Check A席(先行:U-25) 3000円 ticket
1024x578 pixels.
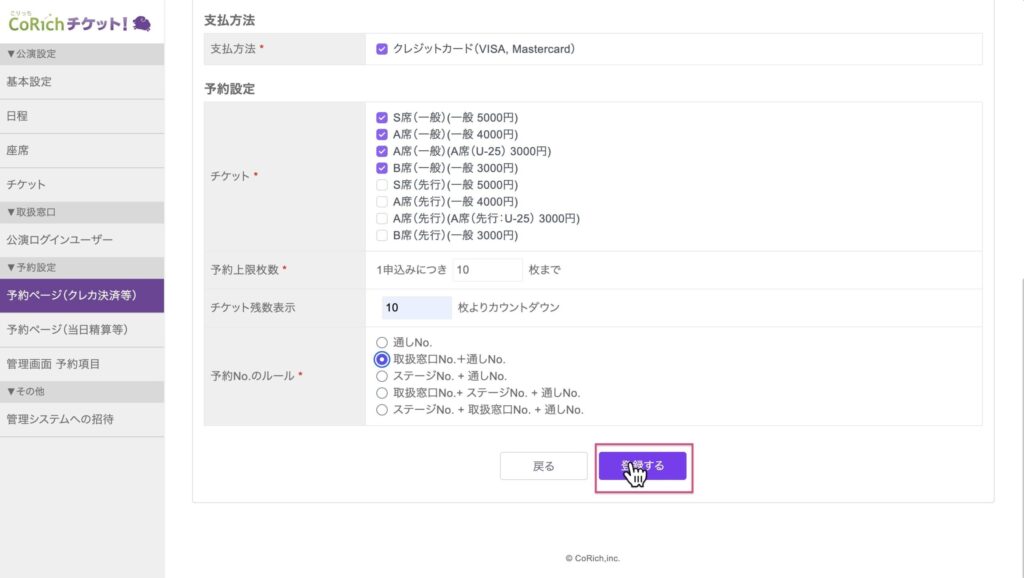point(382,218)
